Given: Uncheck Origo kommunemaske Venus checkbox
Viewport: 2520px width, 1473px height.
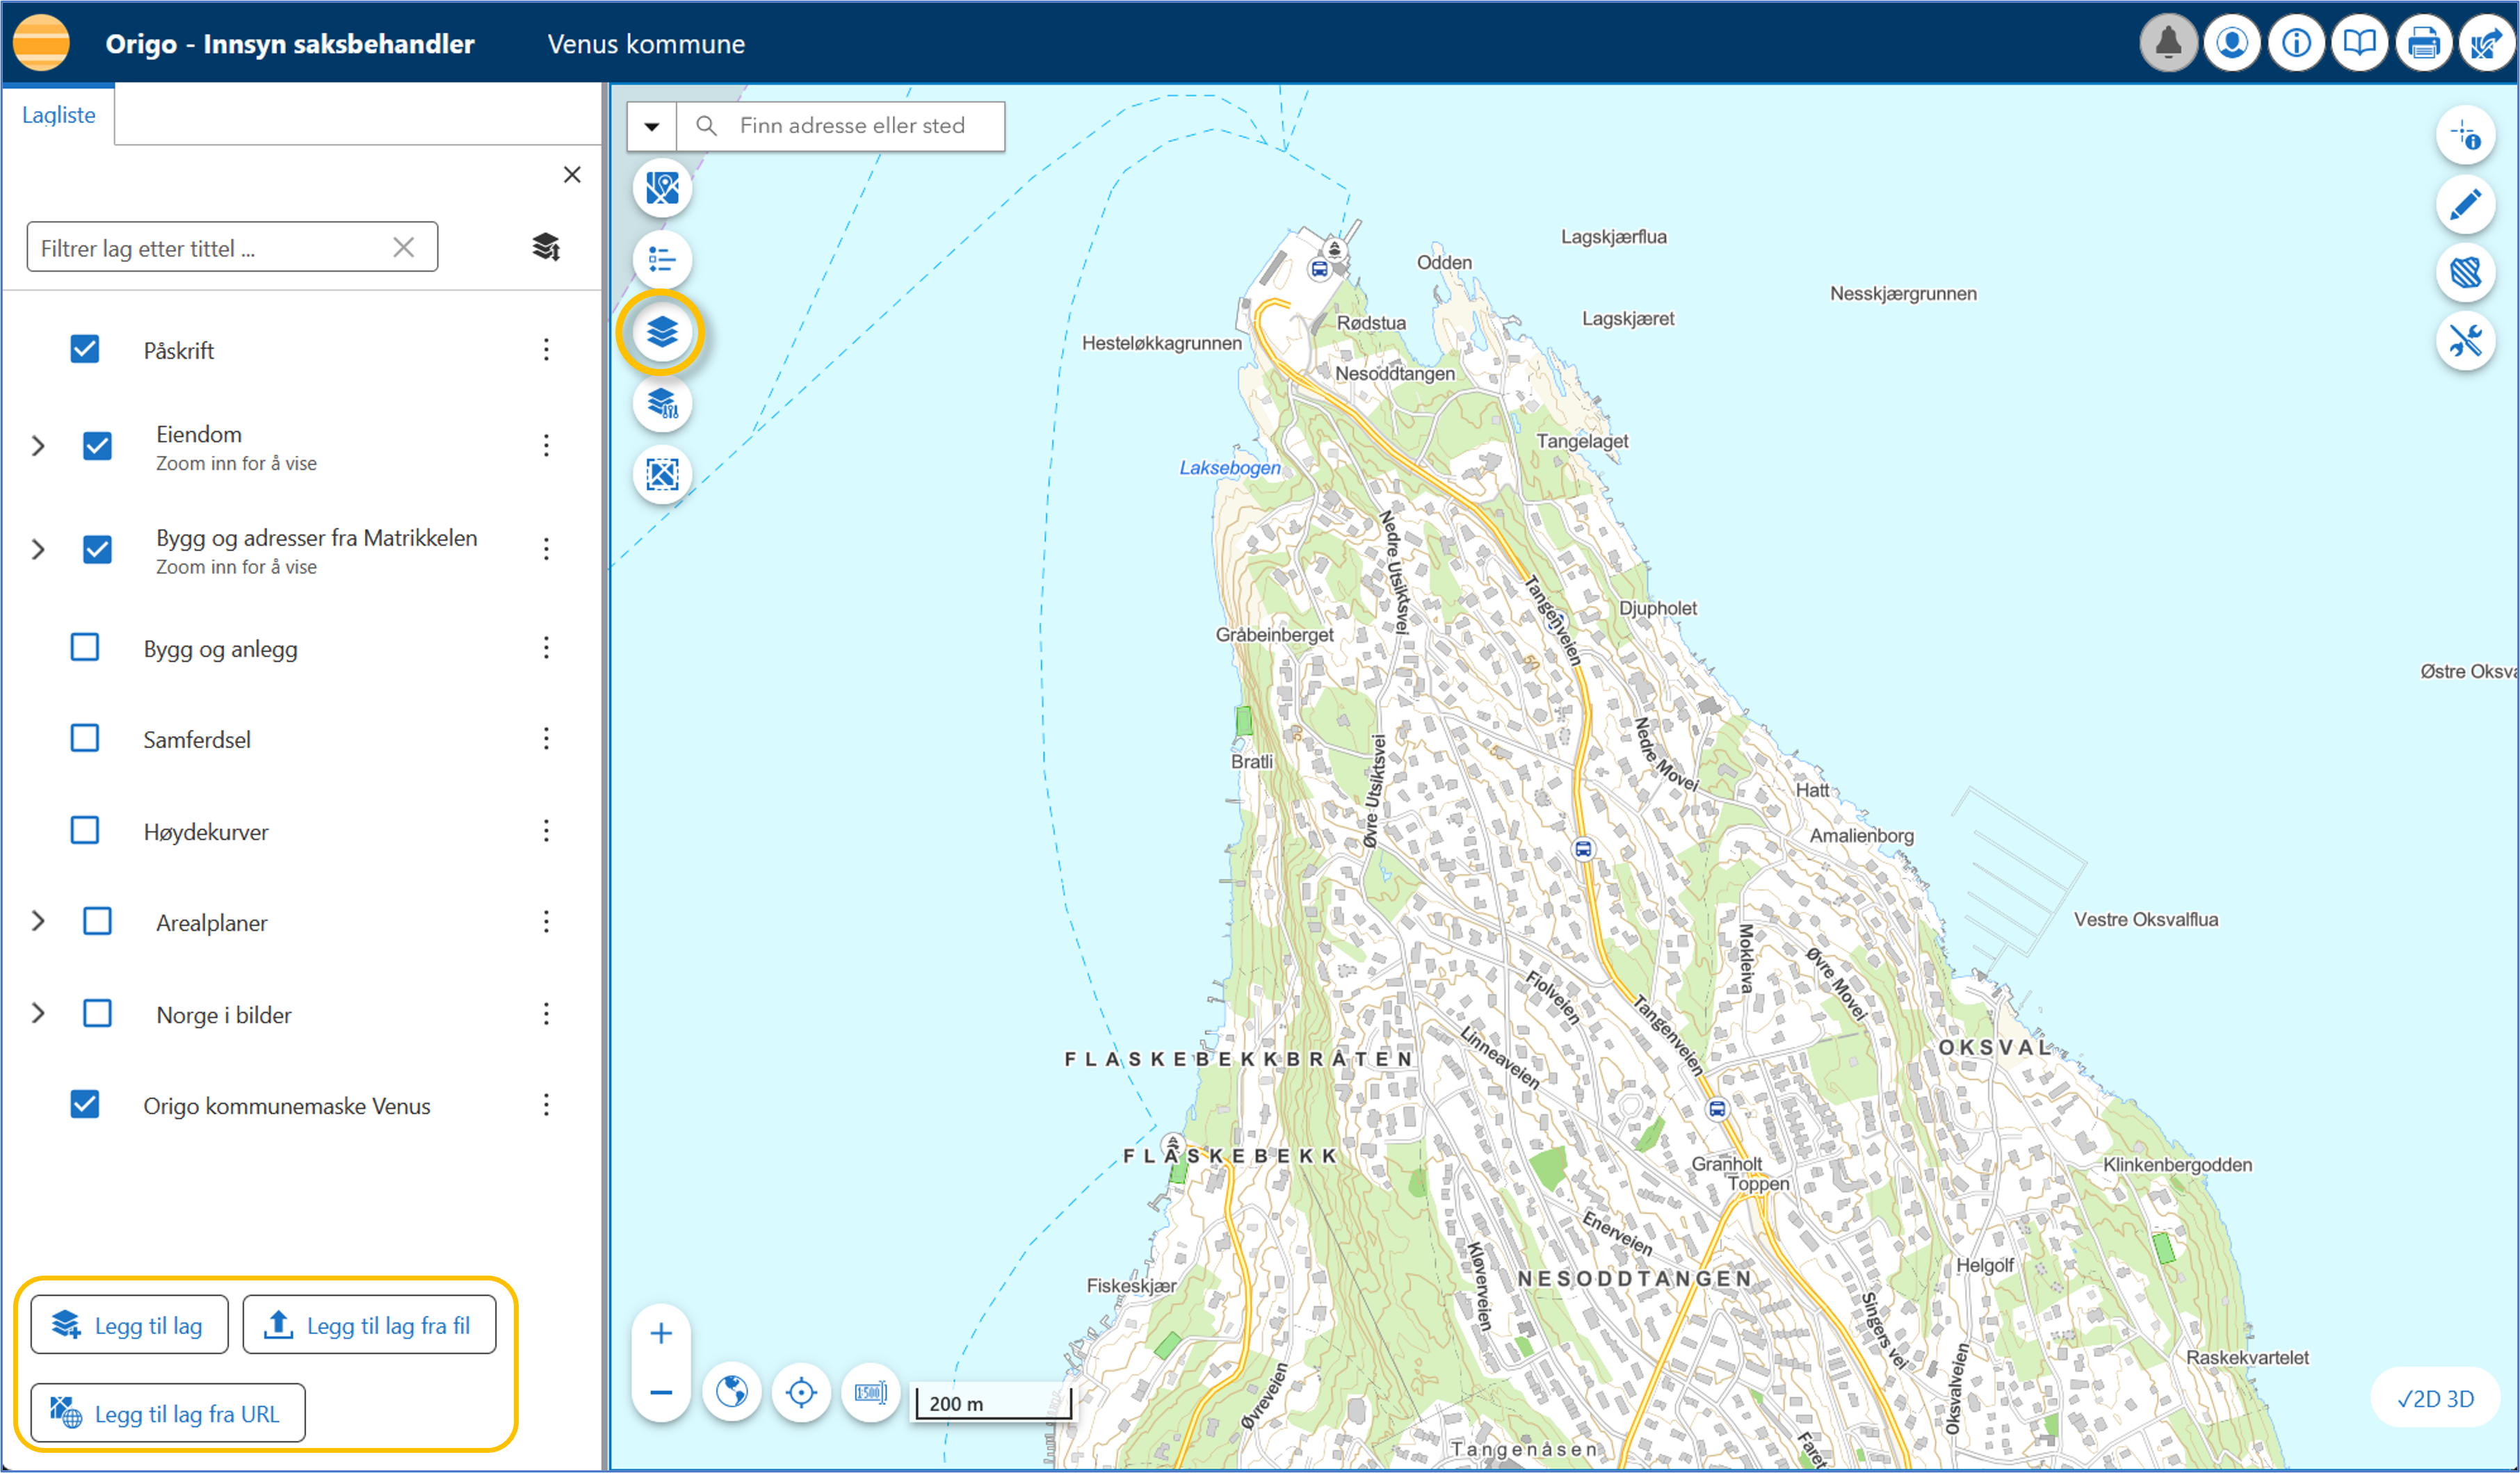Looking at the screenshot, I should click(85, 1104).
